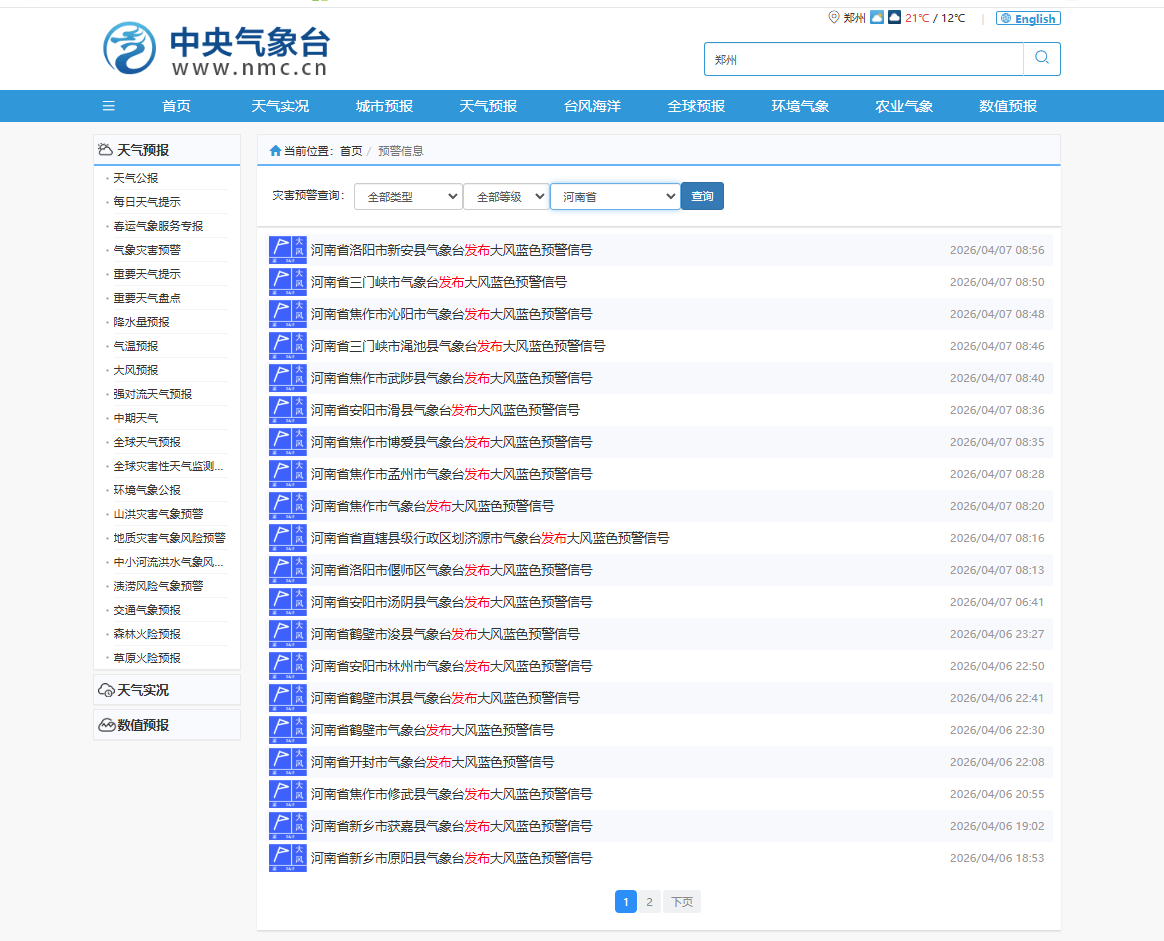Expand the 数值预报 sidebar section
This screenshot has width=1164, height=941.
[x=143, y=725]
